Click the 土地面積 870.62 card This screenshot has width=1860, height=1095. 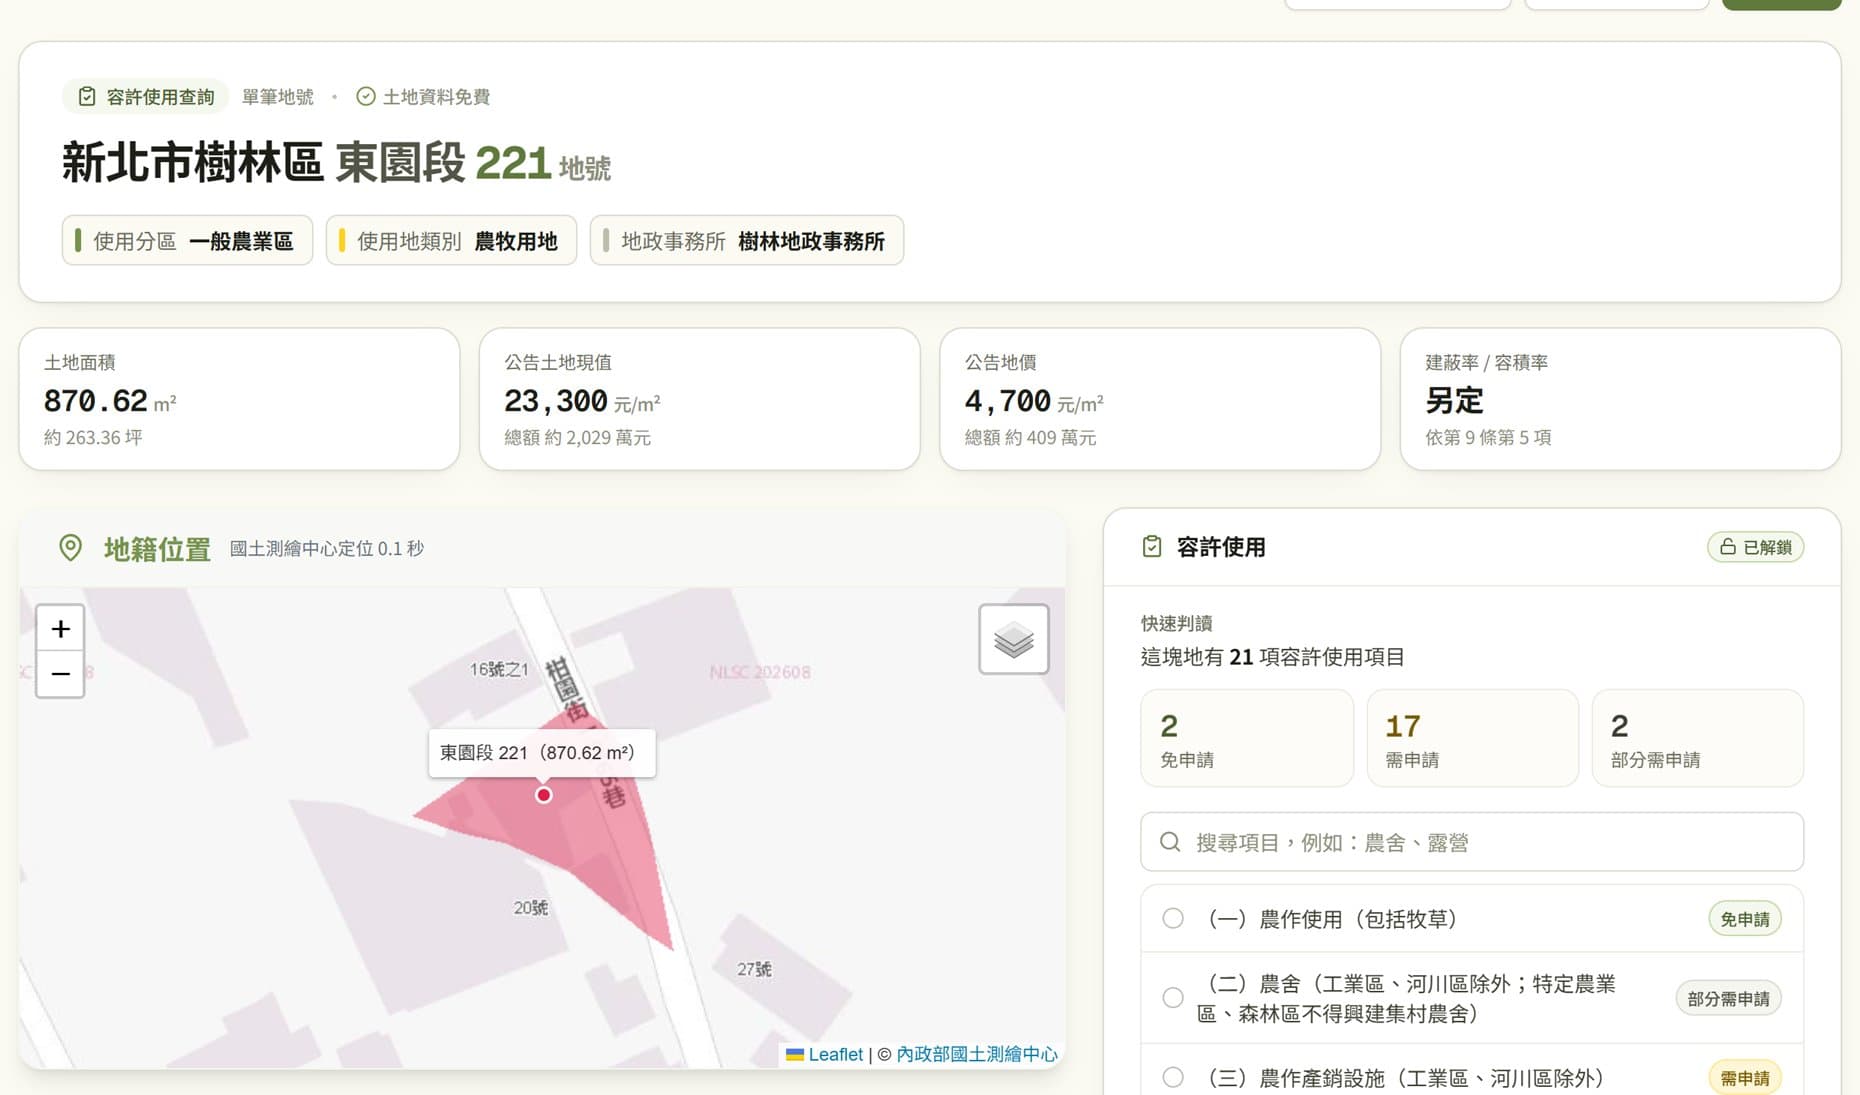pos(239,399)
